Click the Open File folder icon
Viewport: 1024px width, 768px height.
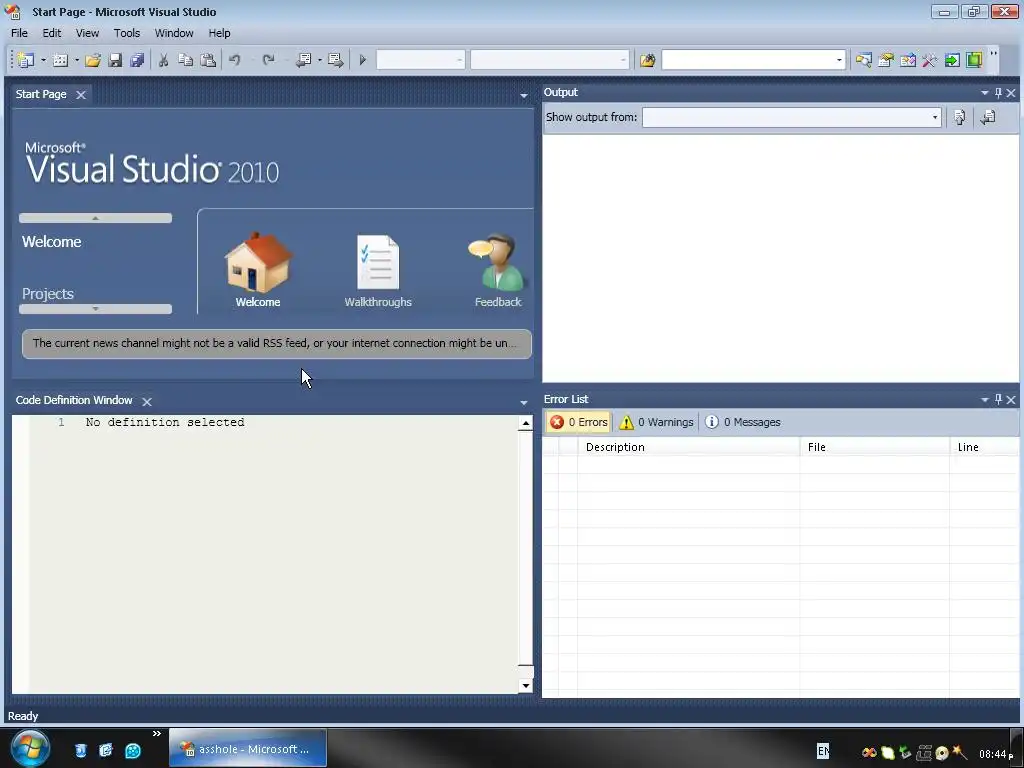pyautogui.click(x=93, y=60)
